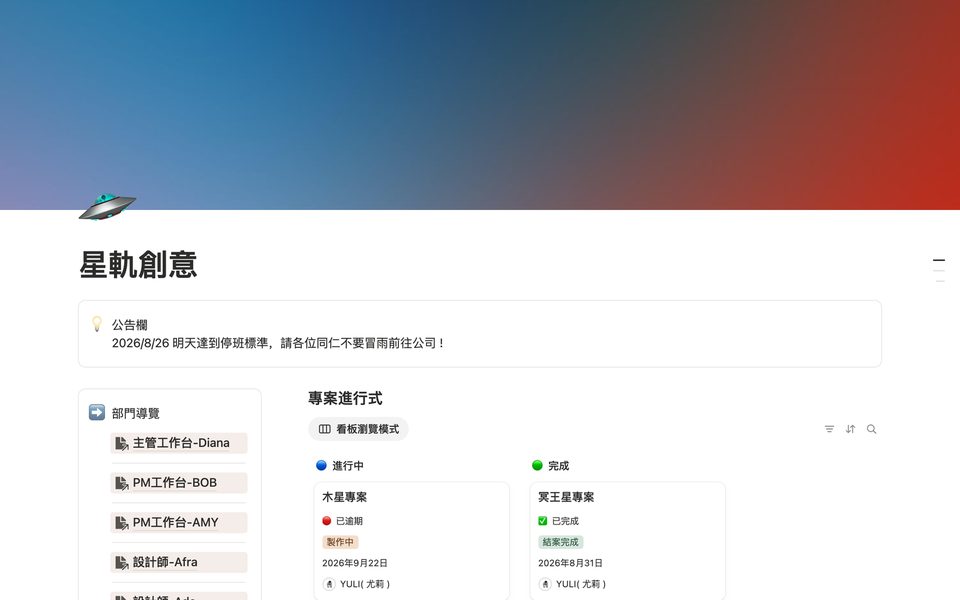Click the page icon before PM工作台-BOB
The height and width of the screenshot is (600, 960).
[x=122, y=482]
